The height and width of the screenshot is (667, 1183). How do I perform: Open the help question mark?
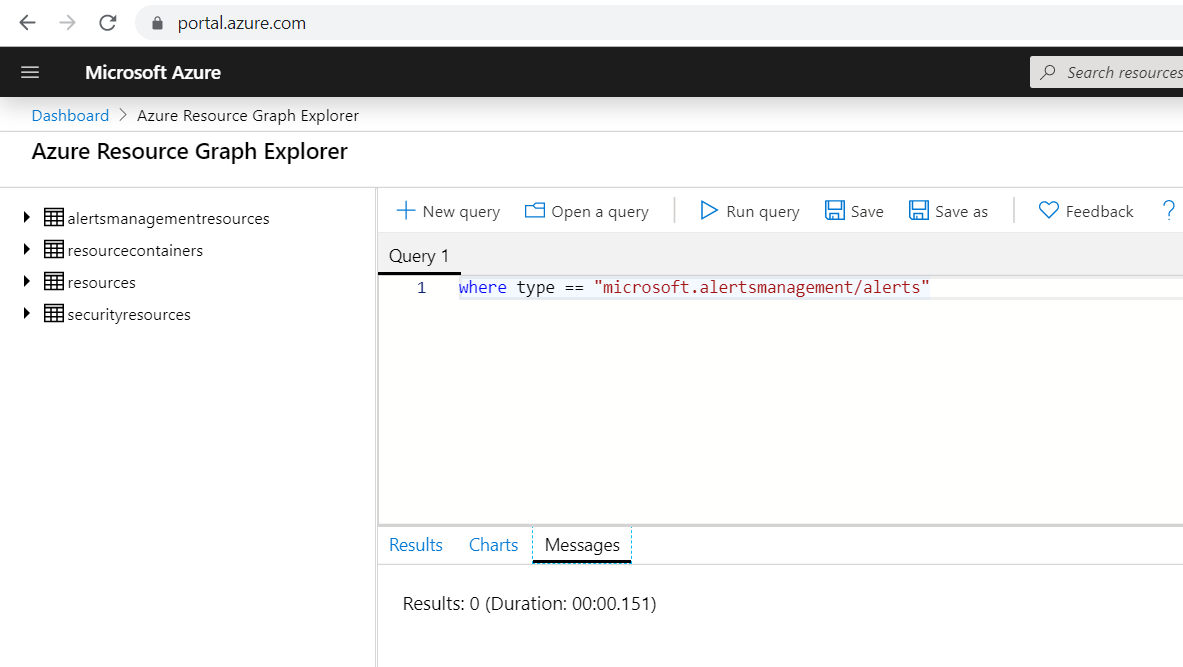point(1168,211)
